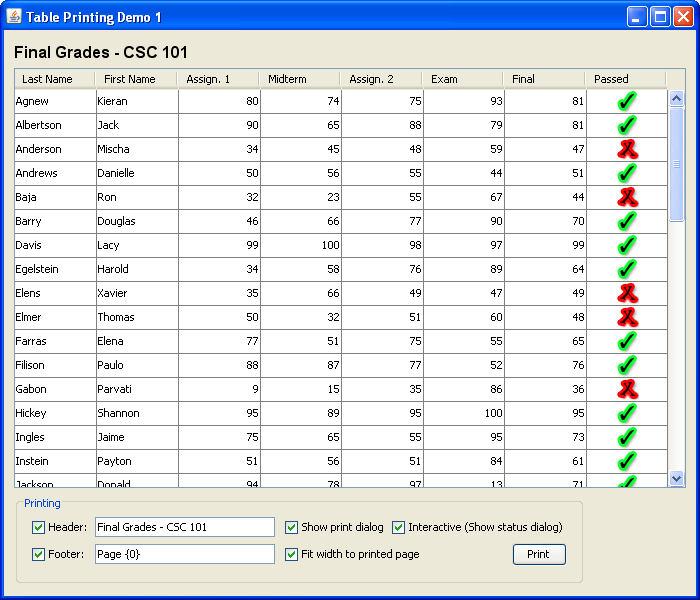Click the green check icon in Filison's row
This screenshot has height=600, width=700.
[627, 365]
